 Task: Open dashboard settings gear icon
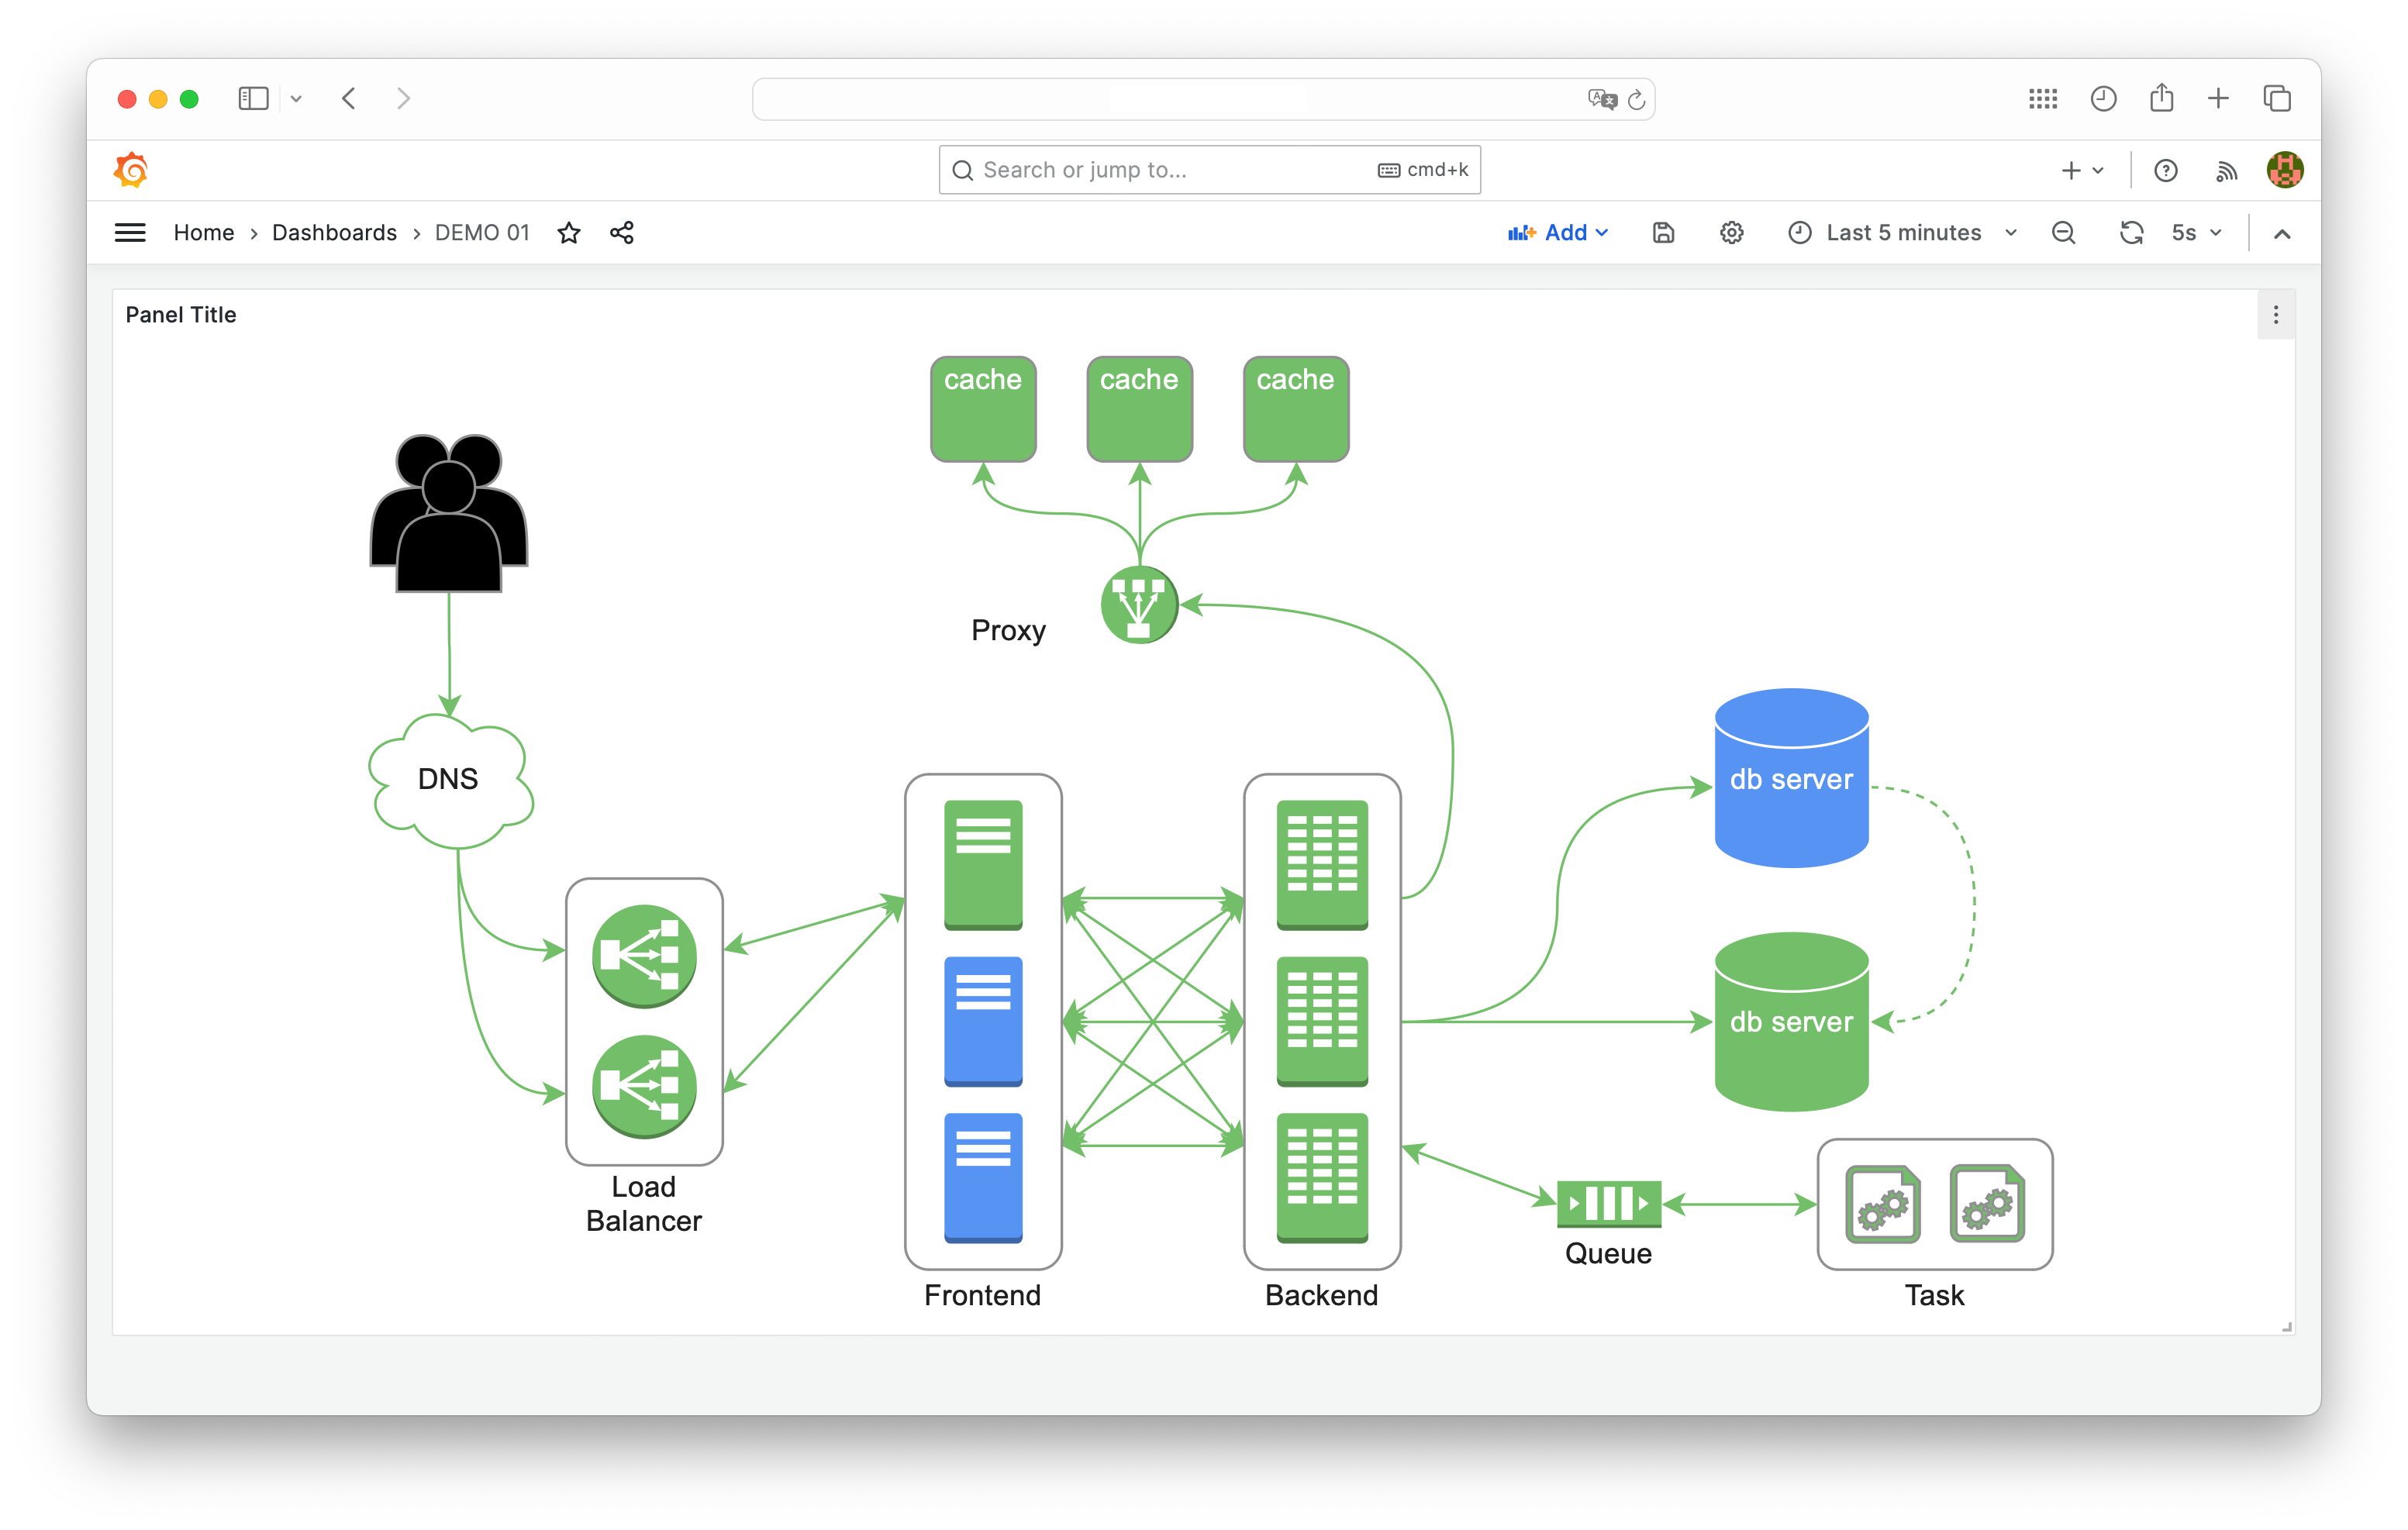pyautogui.click(x=1731, y=233)
